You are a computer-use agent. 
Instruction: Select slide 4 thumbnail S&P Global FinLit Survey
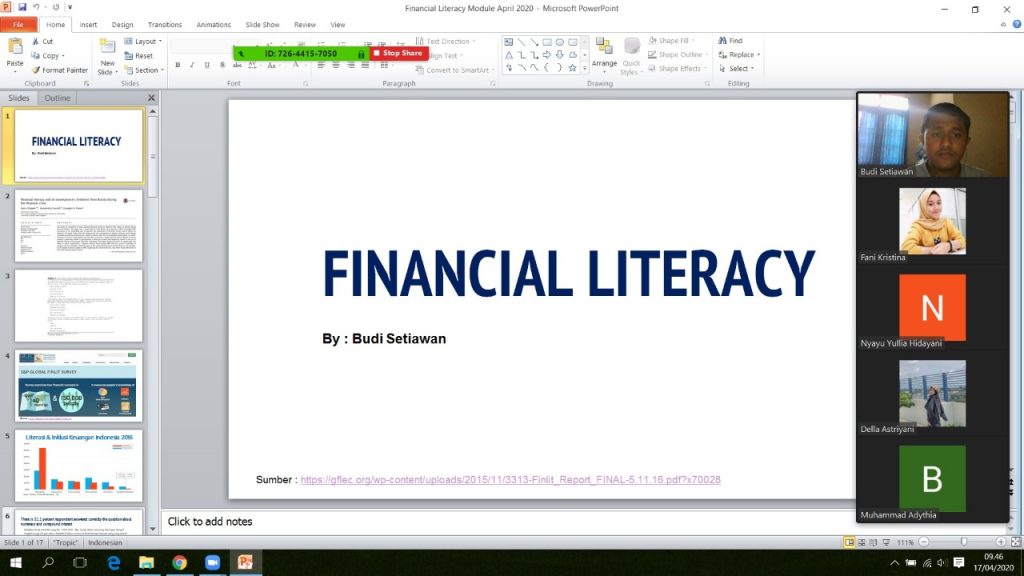(78, 385)
